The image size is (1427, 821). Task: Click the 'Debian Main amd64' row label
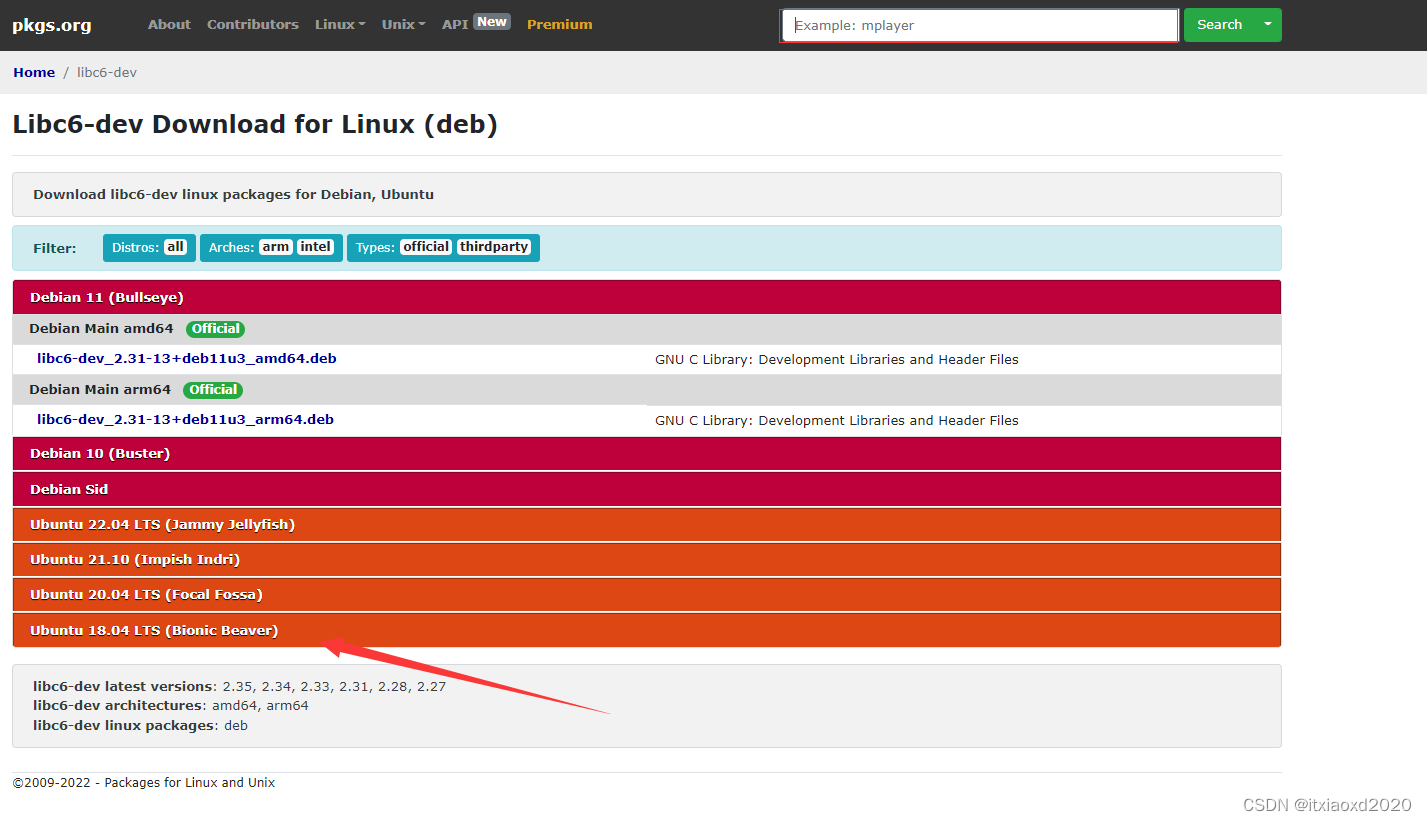click(101, 328)
